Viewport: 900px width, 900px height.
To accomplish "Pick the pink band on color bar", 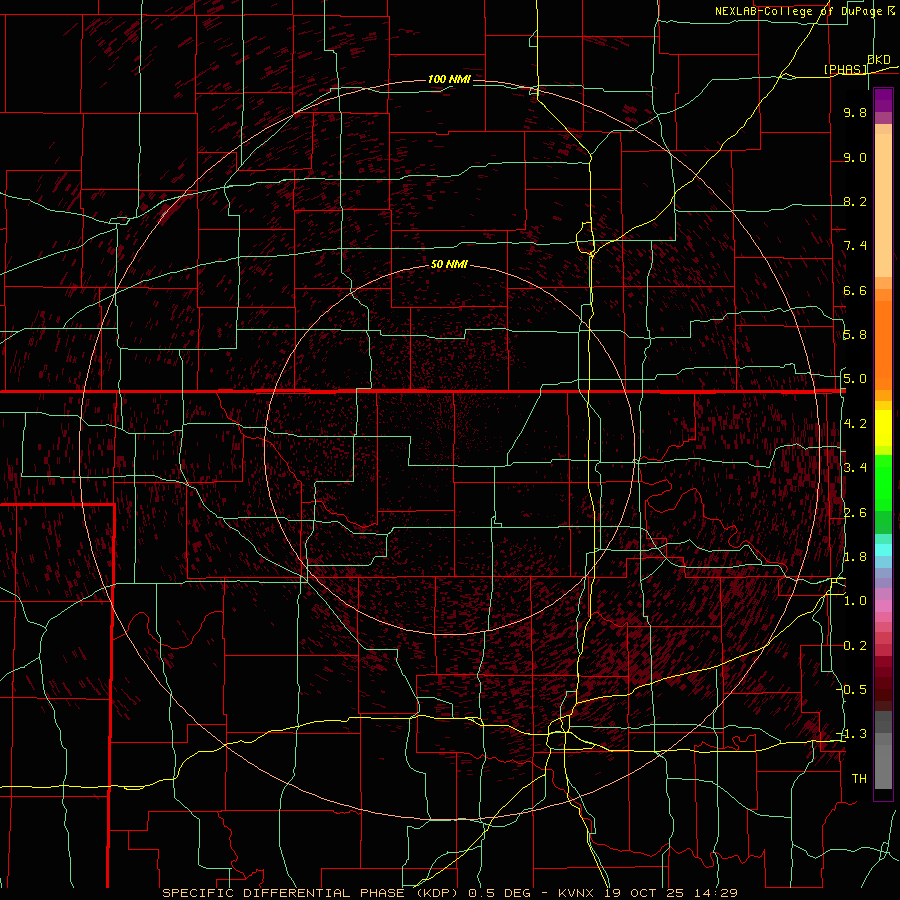I will pyautogui.click(x=883, y=606).
